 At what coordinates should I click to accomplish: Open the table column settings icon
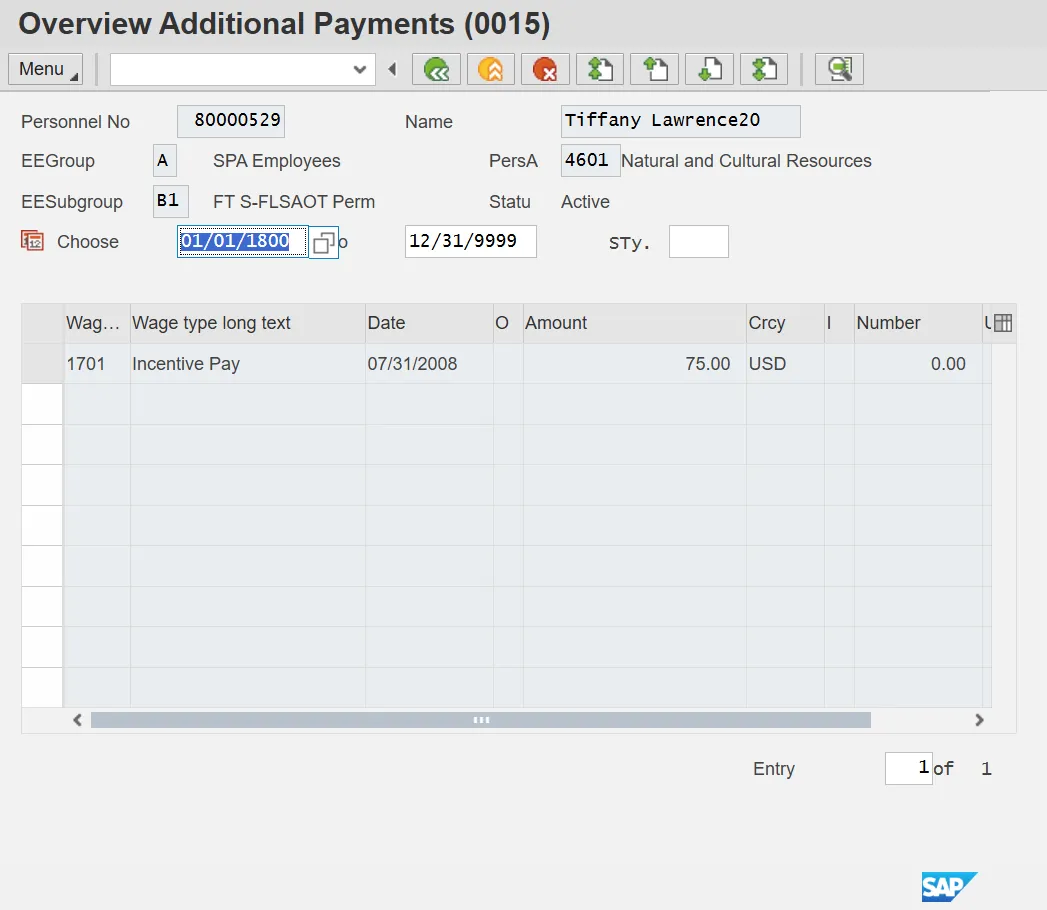(x=1003, y=323)
